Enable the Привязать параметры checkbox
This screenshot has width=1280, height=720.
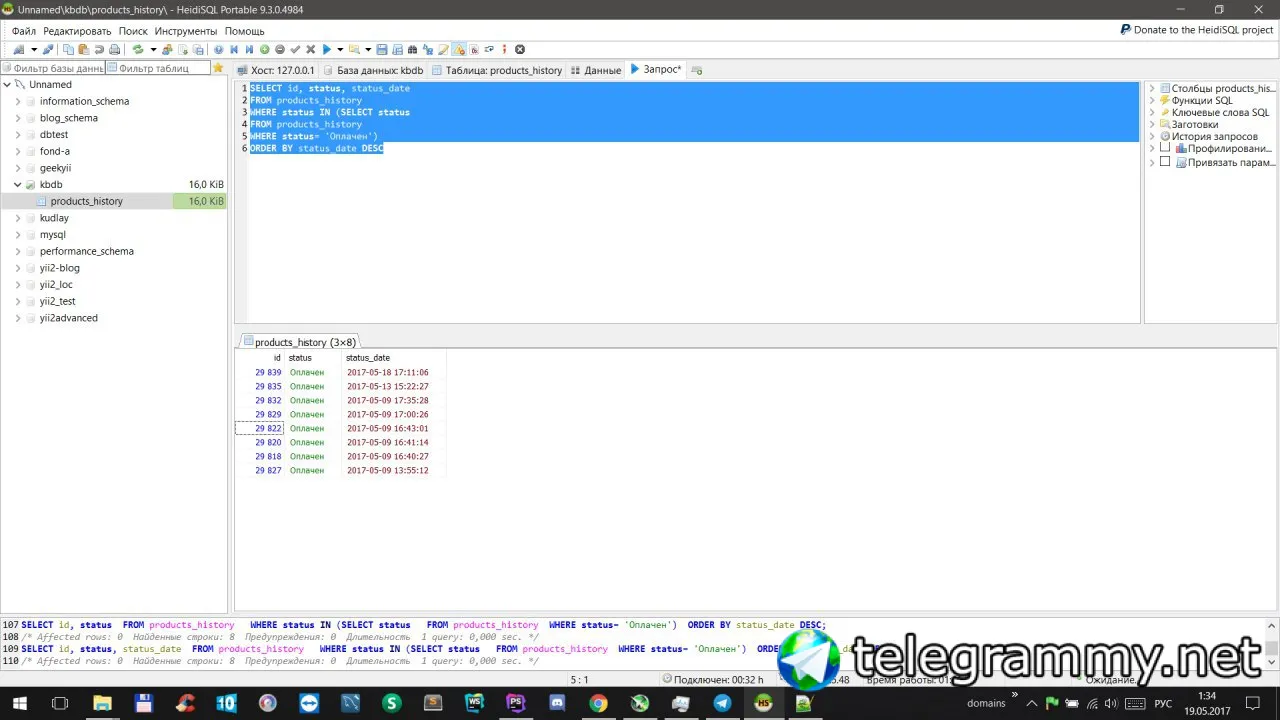point(1165,162)
